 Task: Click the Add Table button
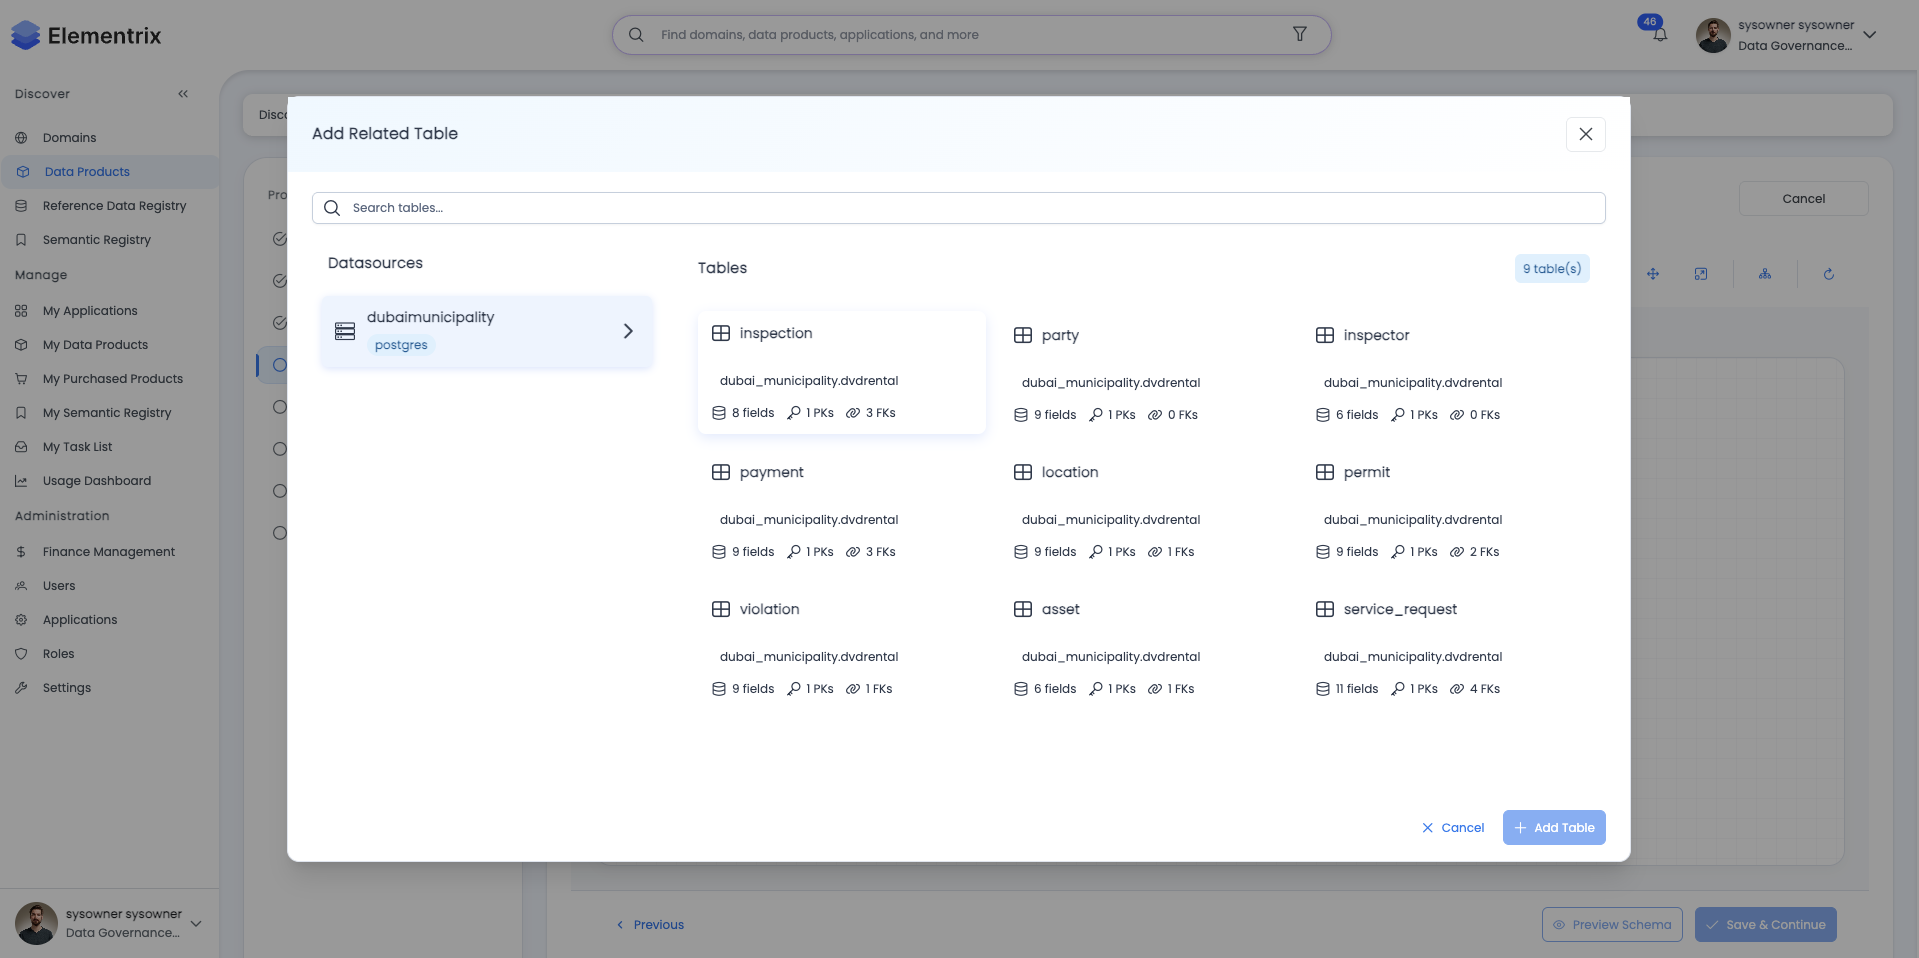(1554, 828)
